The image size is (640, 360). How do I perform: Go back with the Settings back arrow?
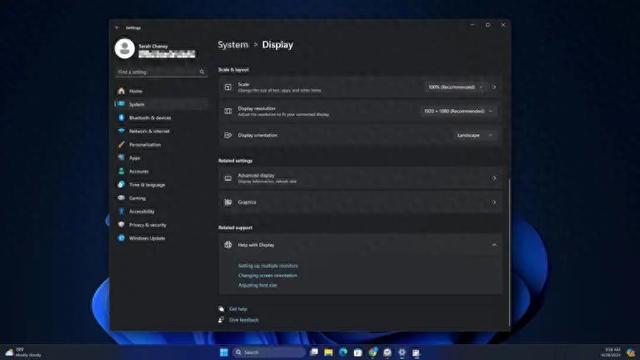tap(117, 28)
